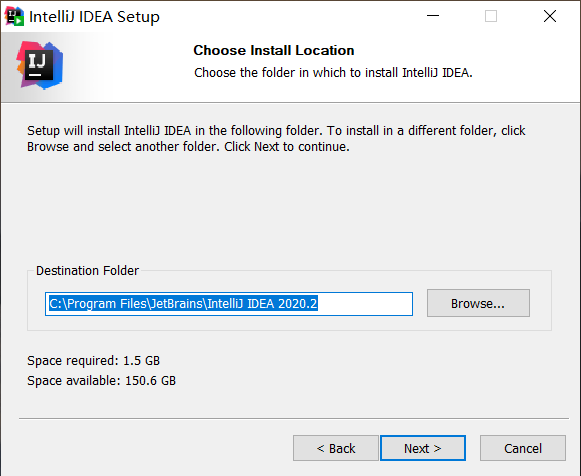Close the setup window with X
Viewport: 581px width, 476px height.
pyautogui.click(x=550, y=16)
